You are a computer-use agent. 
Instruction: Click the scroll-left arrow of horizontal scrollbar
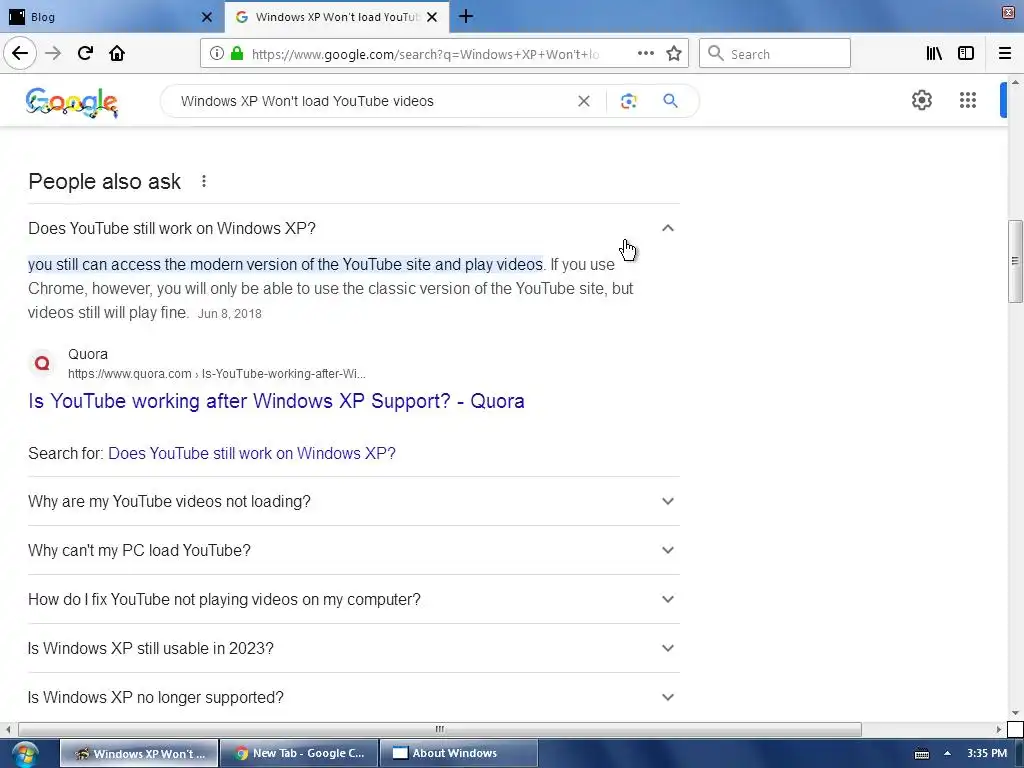8,729
